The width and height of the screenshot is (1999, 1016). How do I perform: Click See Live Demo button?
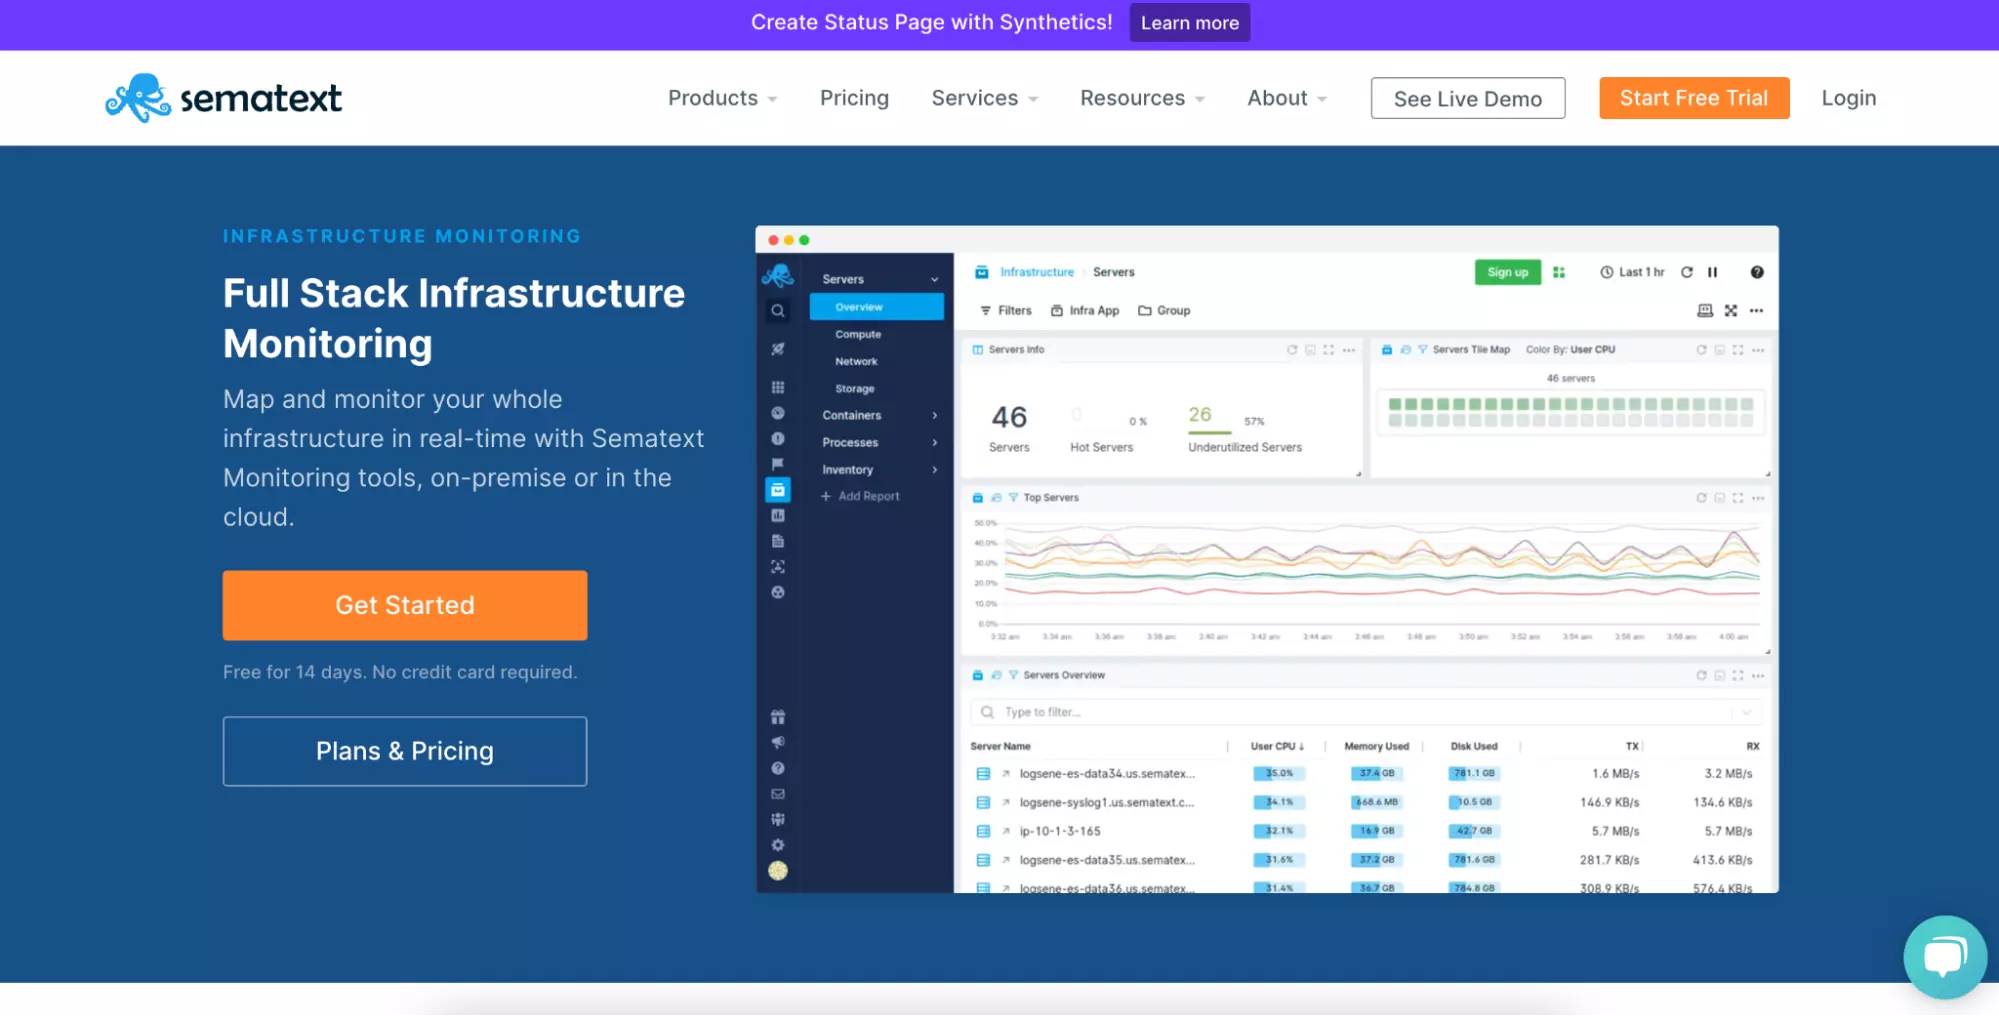coord(1467,98)
